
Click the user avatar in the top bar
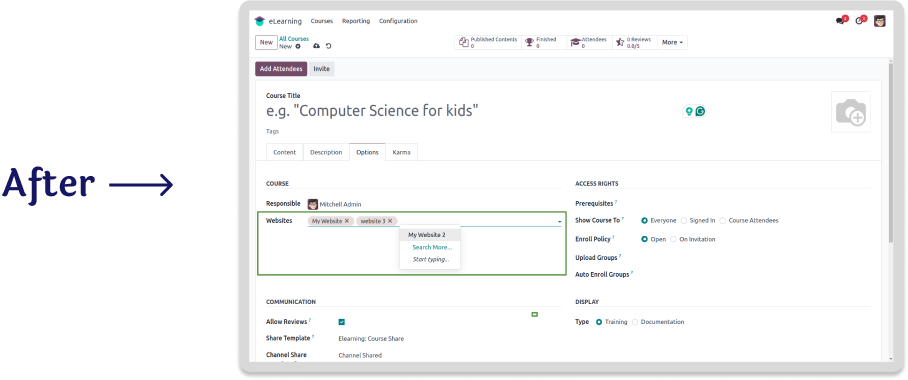point(880,21)
